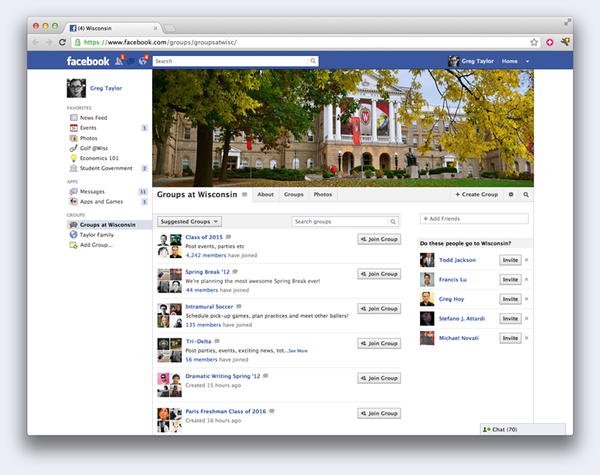
Task: Open the account dropdown arrow next to Home
Action: point(527,61)
